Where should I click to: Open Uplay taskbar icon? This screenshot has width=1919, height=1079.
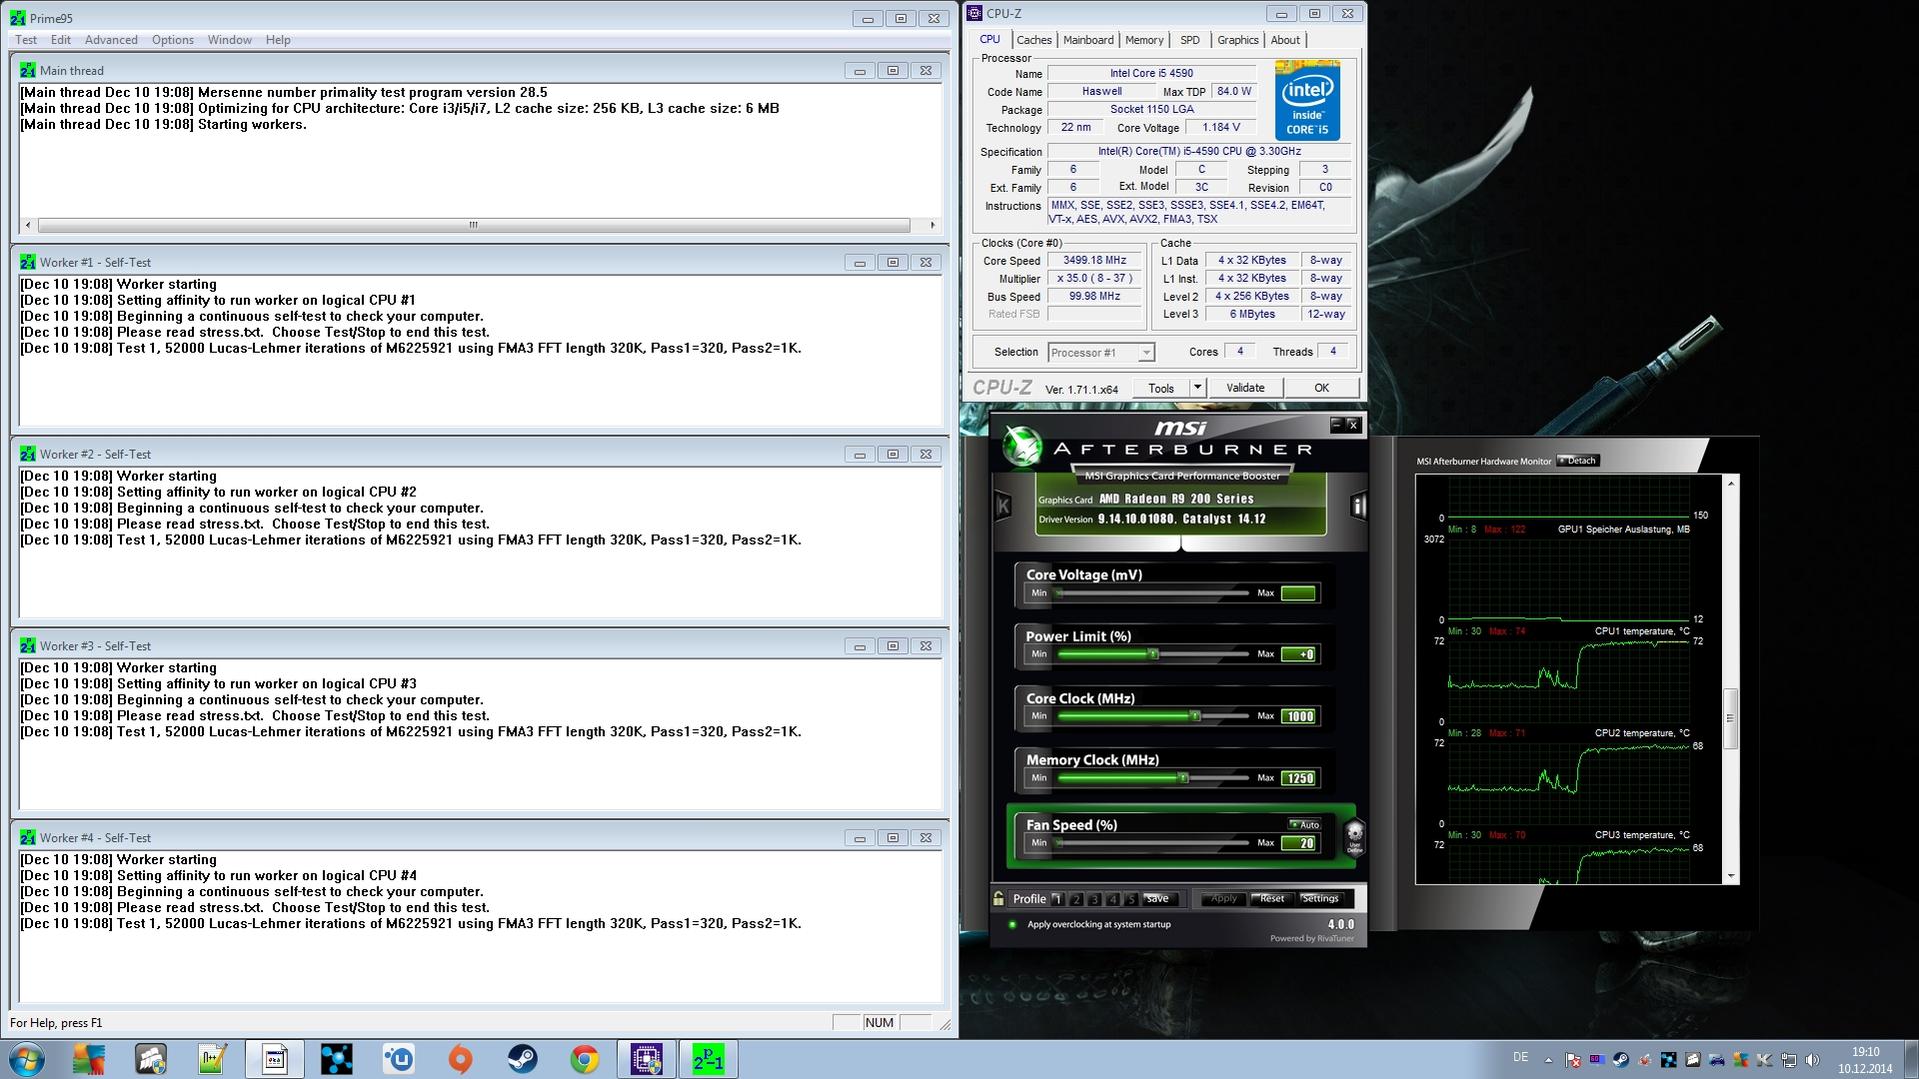398,1059
